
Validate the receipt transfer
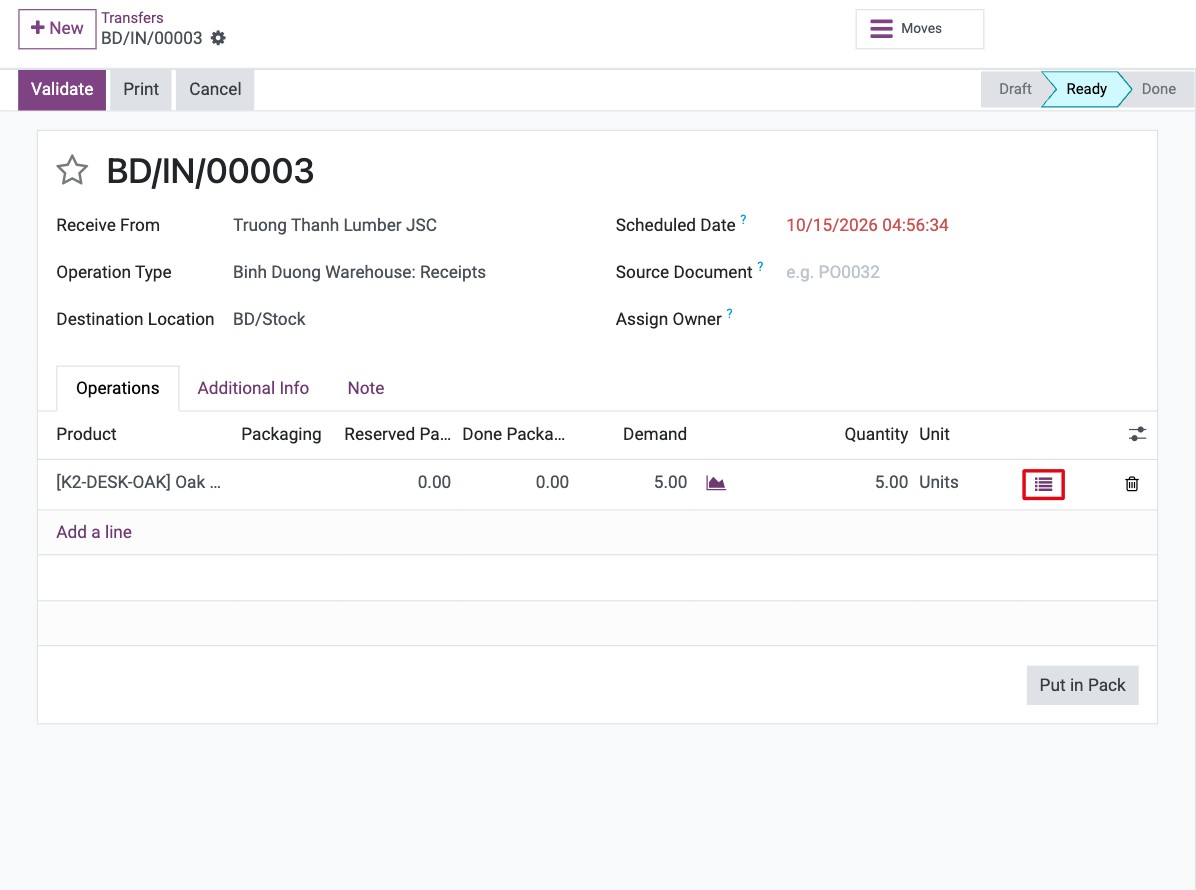pos(62,89)
